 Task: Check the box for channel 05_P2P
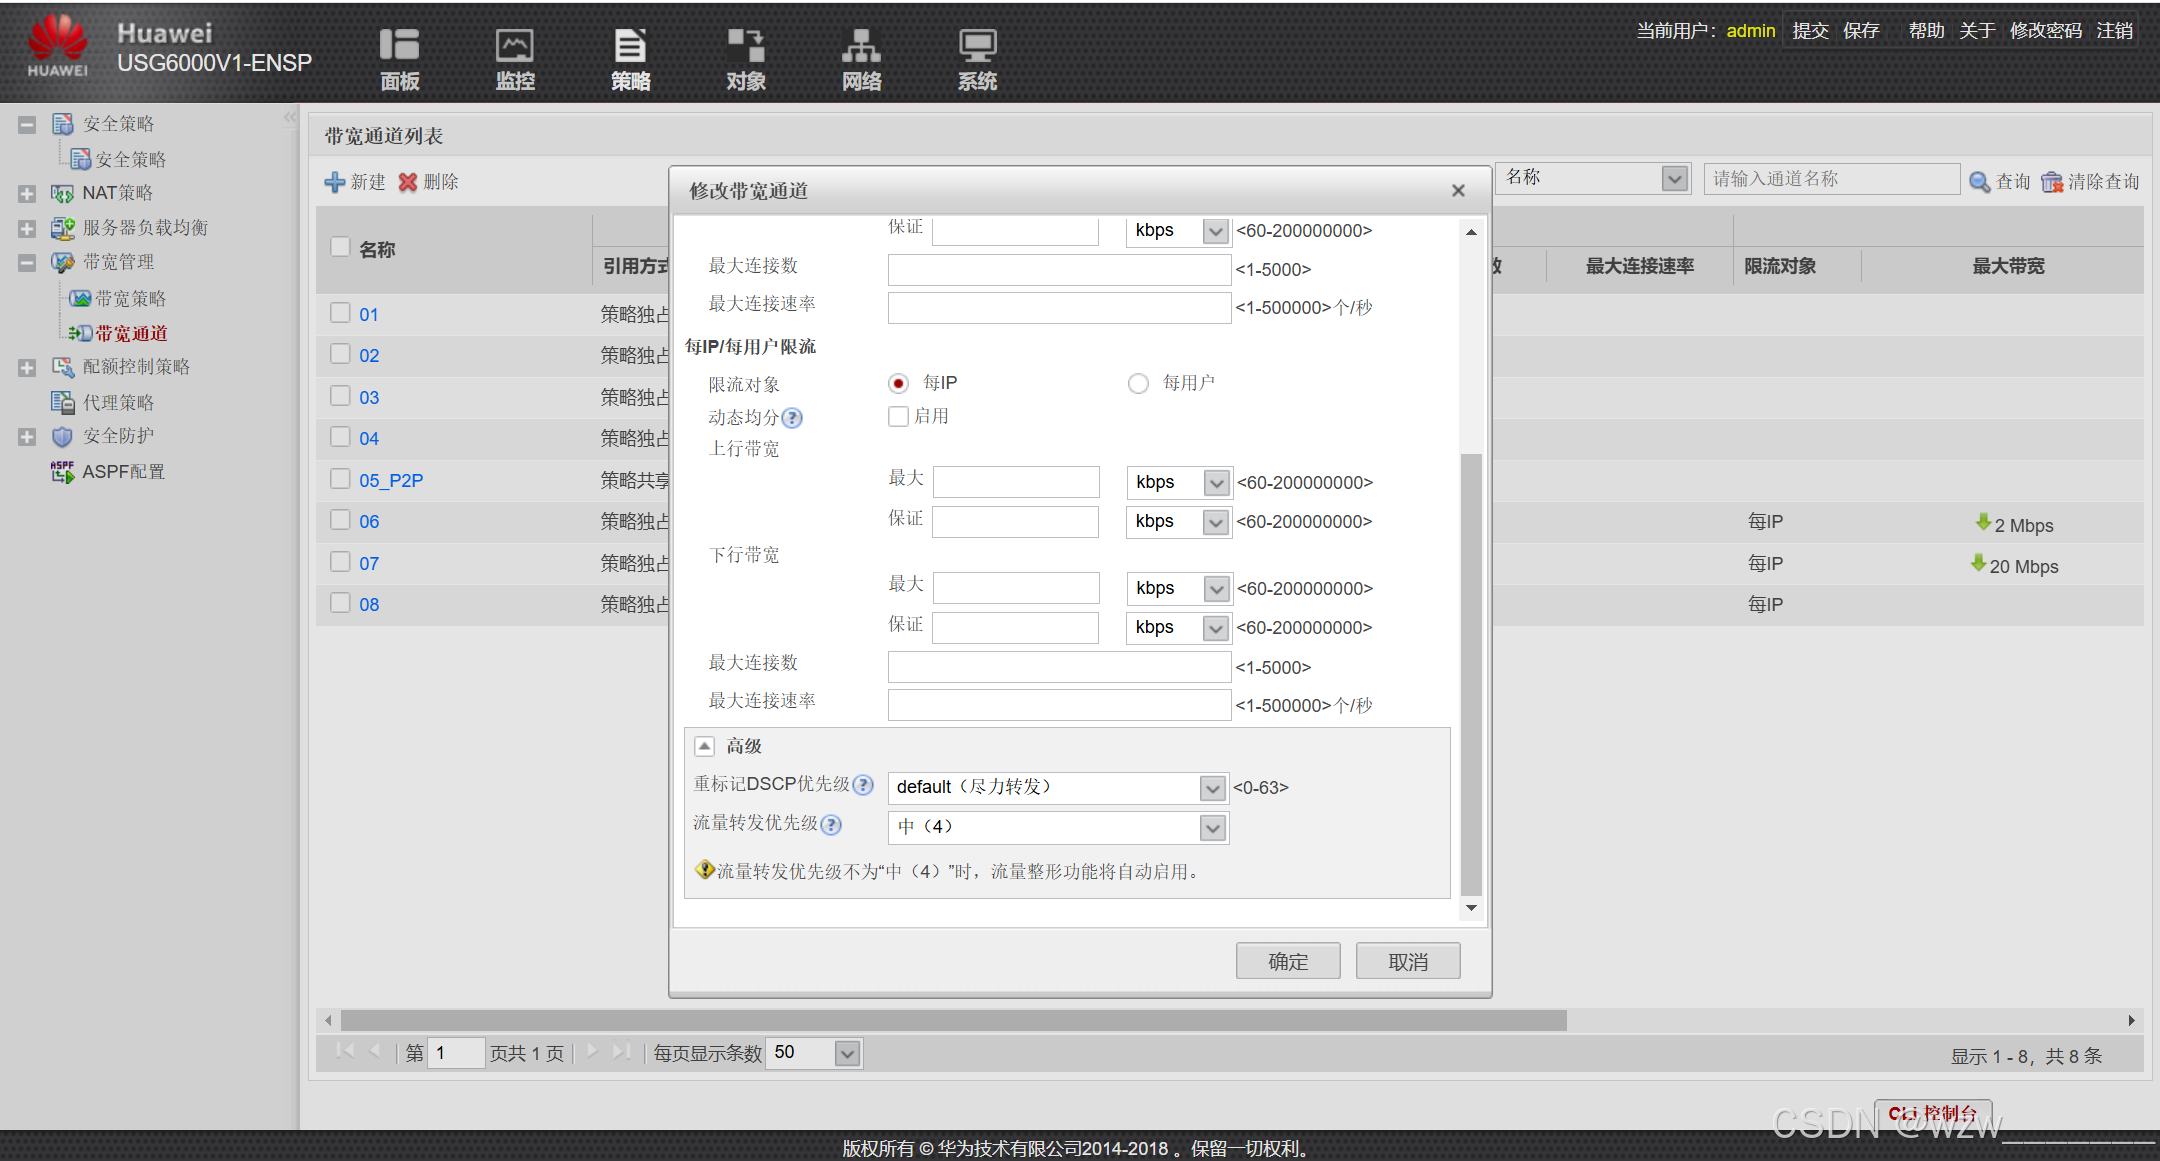[x=340, y=479]
